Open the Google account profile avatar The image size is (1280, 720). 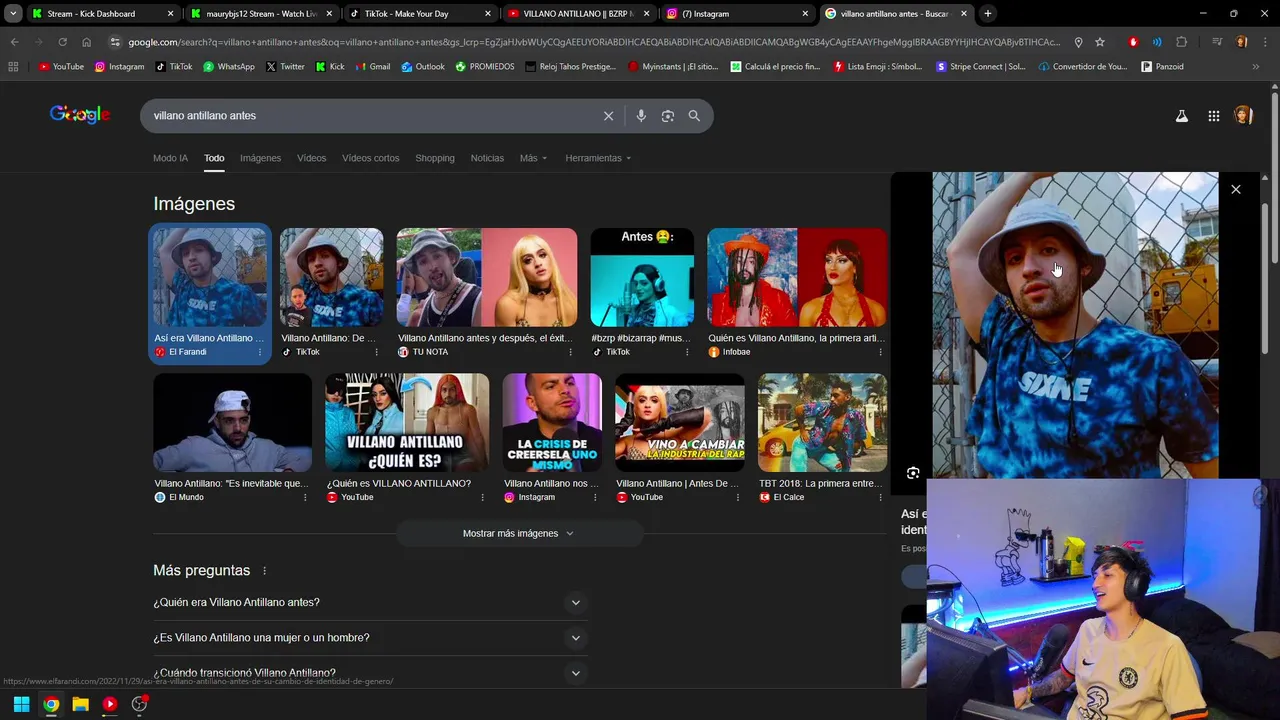1243,116
